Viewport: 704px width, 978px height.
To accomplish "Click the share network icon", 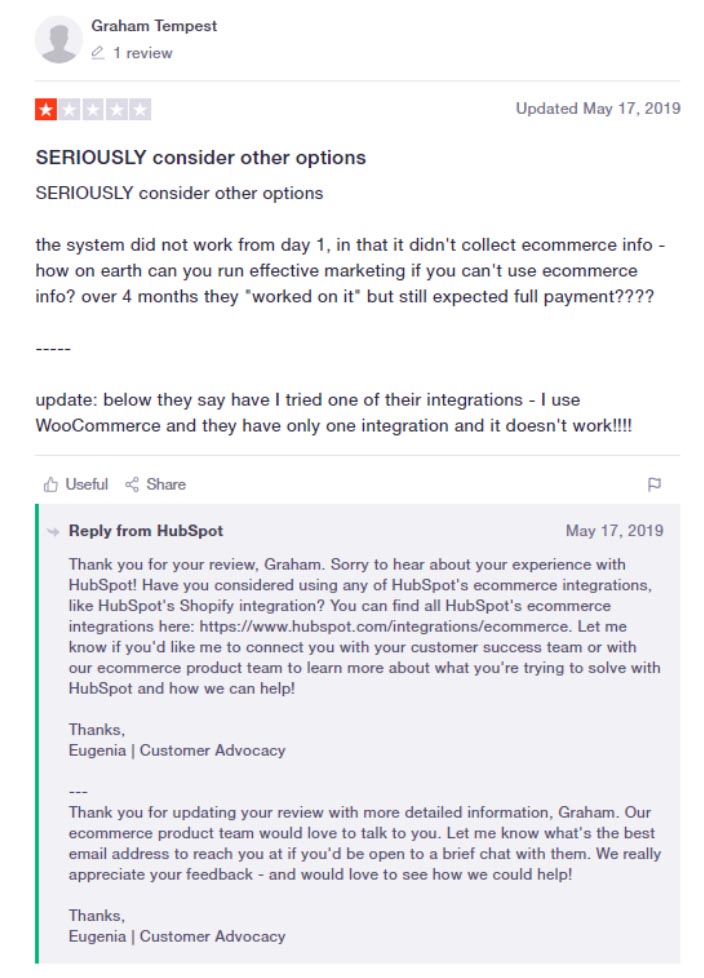I will point(132,485).
